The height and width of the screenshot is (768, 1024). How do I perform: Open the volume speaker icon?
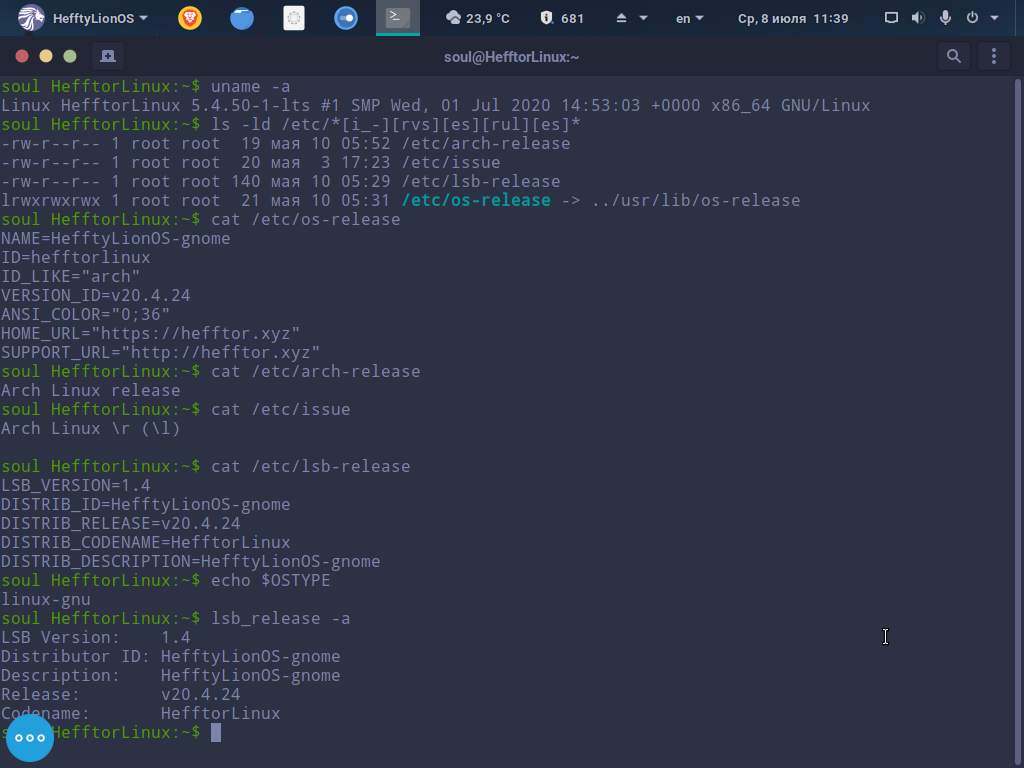[x=918, y=18]
